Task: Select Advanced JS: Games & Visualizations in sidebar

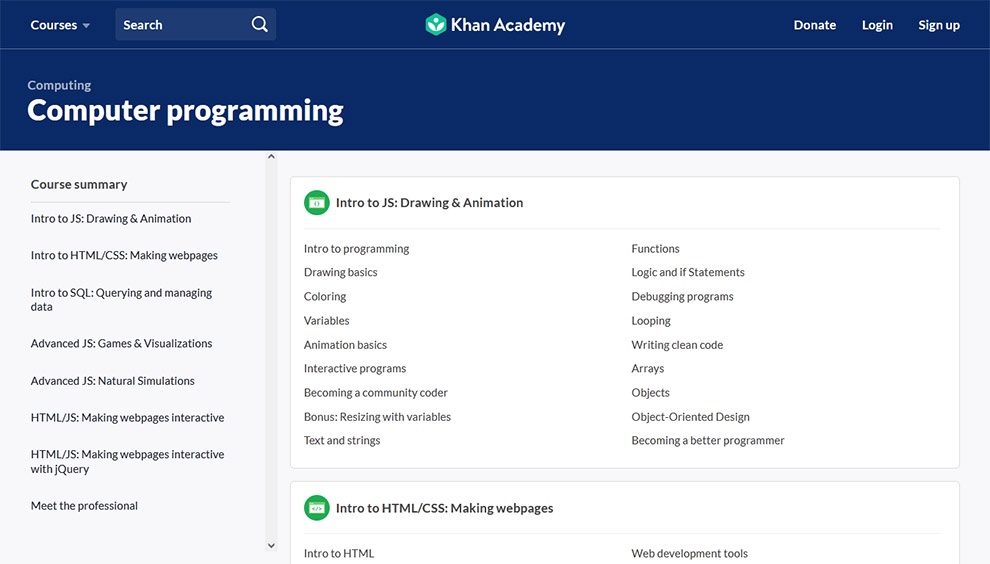Action: coord(121,344)
